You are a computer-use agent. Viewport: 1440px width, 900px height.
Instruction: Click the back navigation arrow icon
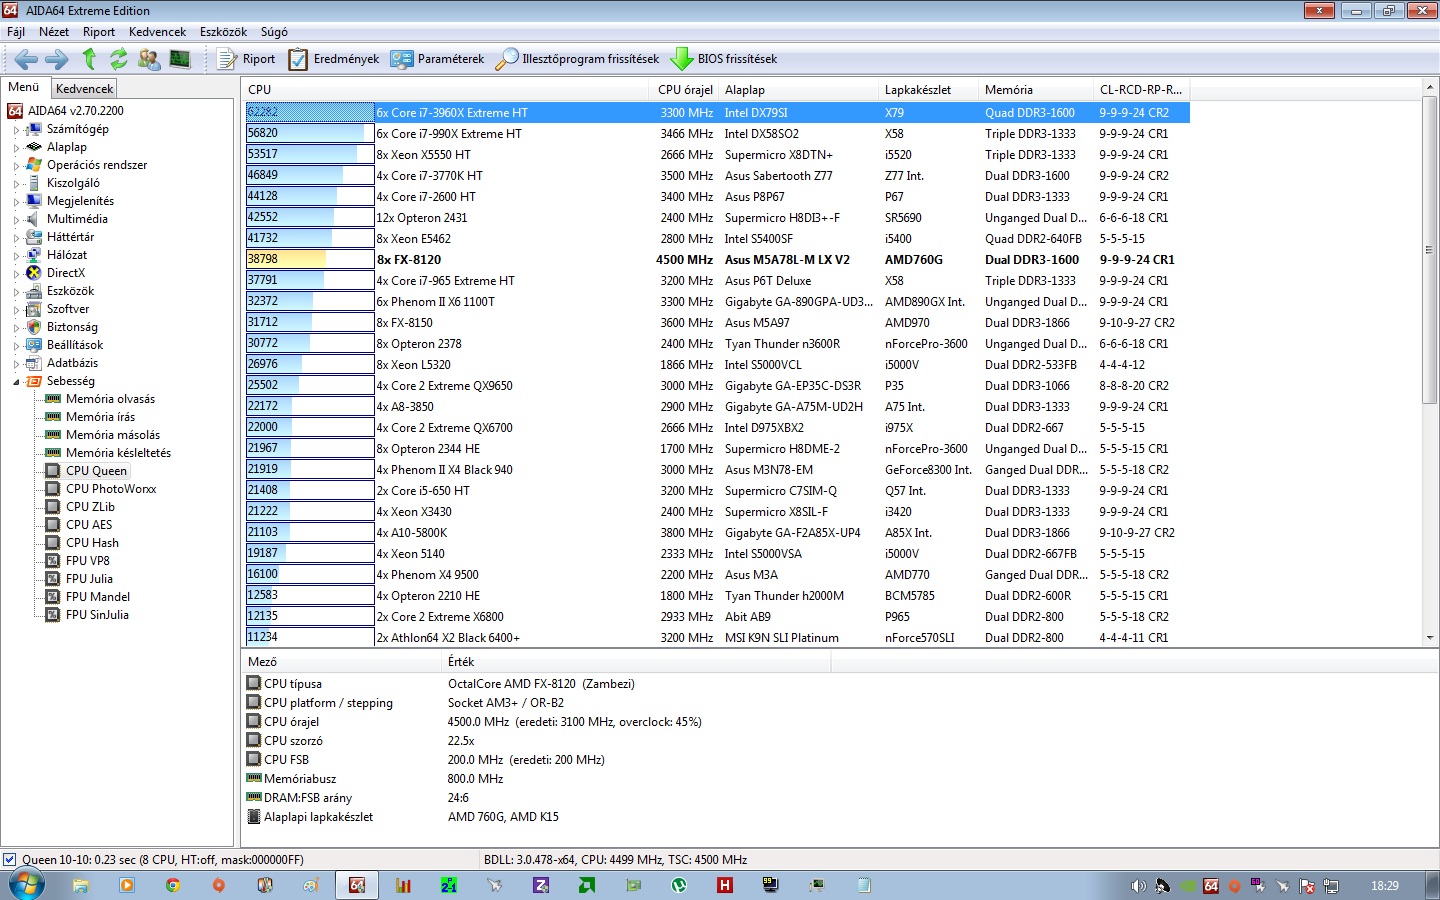[26, 59]
